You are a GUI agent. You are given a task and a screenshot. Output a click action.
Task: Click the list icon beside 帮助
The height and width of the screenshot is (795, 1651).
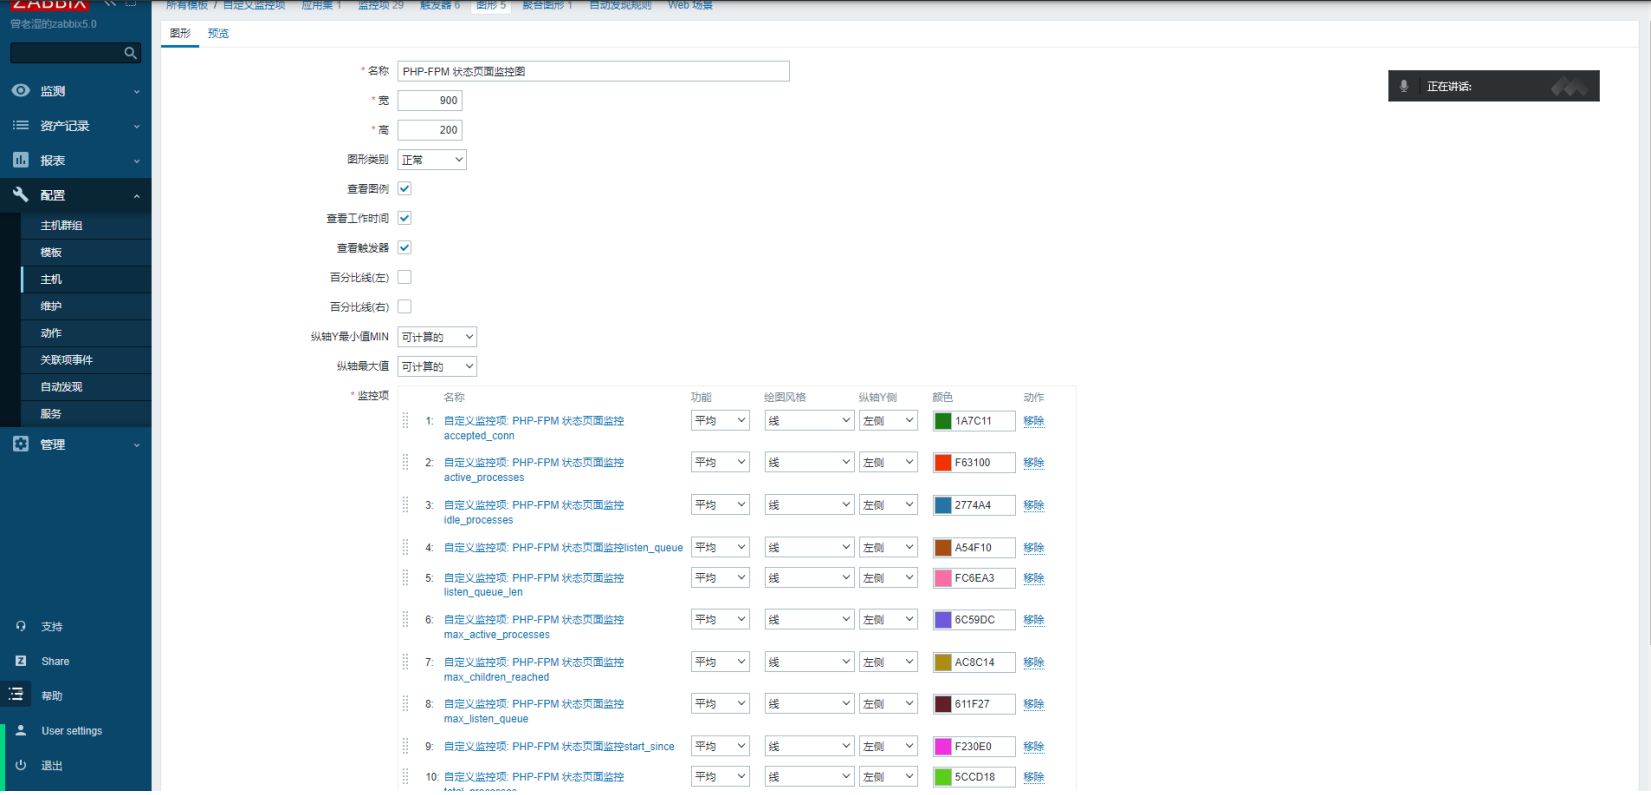coord(16,694)
